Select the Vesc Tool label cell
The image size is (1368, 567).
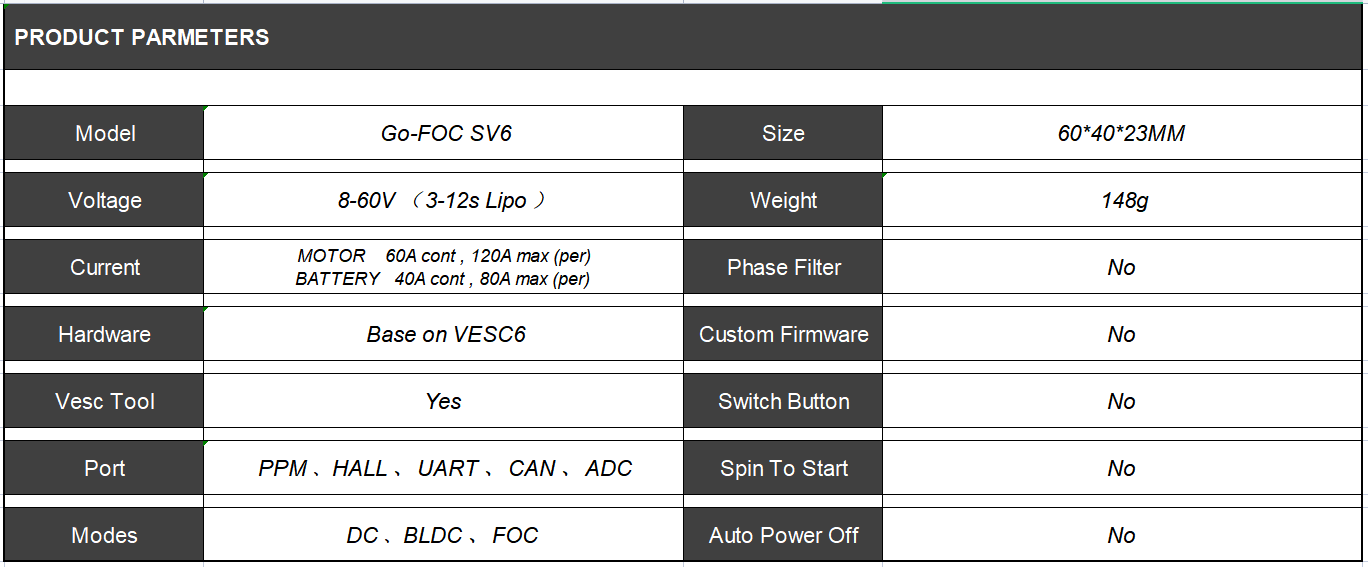click(105, 402)
